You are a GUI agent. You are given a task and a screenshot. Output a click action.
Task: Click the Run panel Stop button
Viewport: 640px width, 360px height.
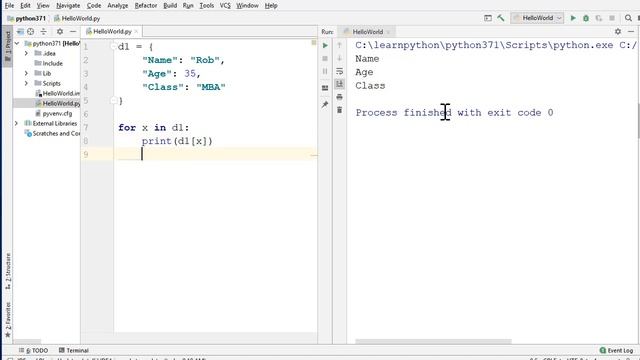pos(325,59)
